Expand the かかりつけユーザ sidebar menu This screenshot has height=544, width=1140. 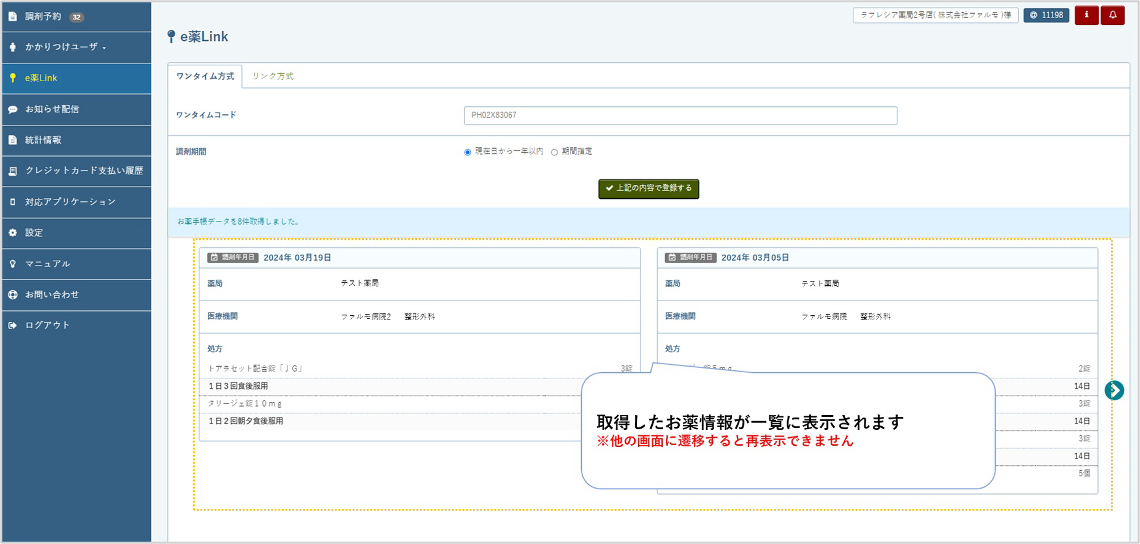pos(65,47)
